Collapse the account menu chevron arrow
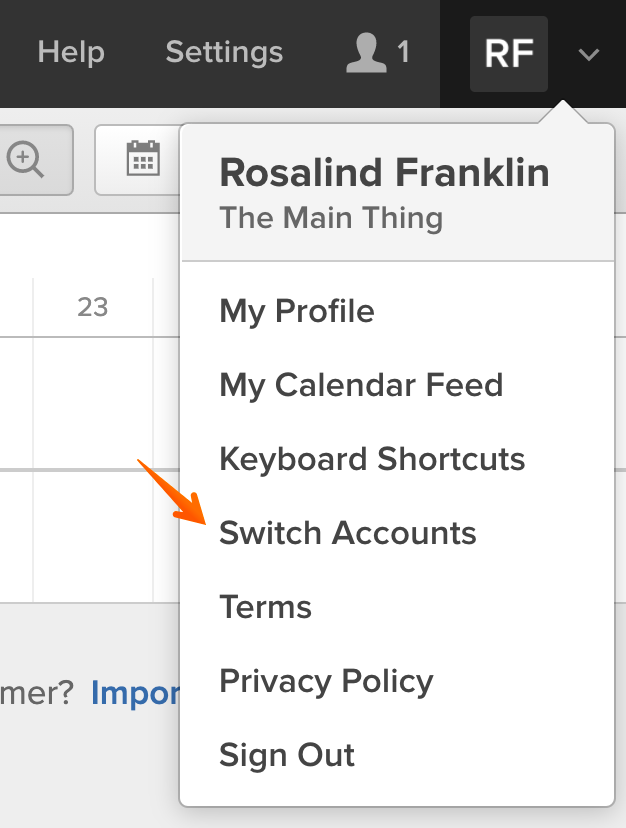 pyautogui.click(x=588, y=54)
